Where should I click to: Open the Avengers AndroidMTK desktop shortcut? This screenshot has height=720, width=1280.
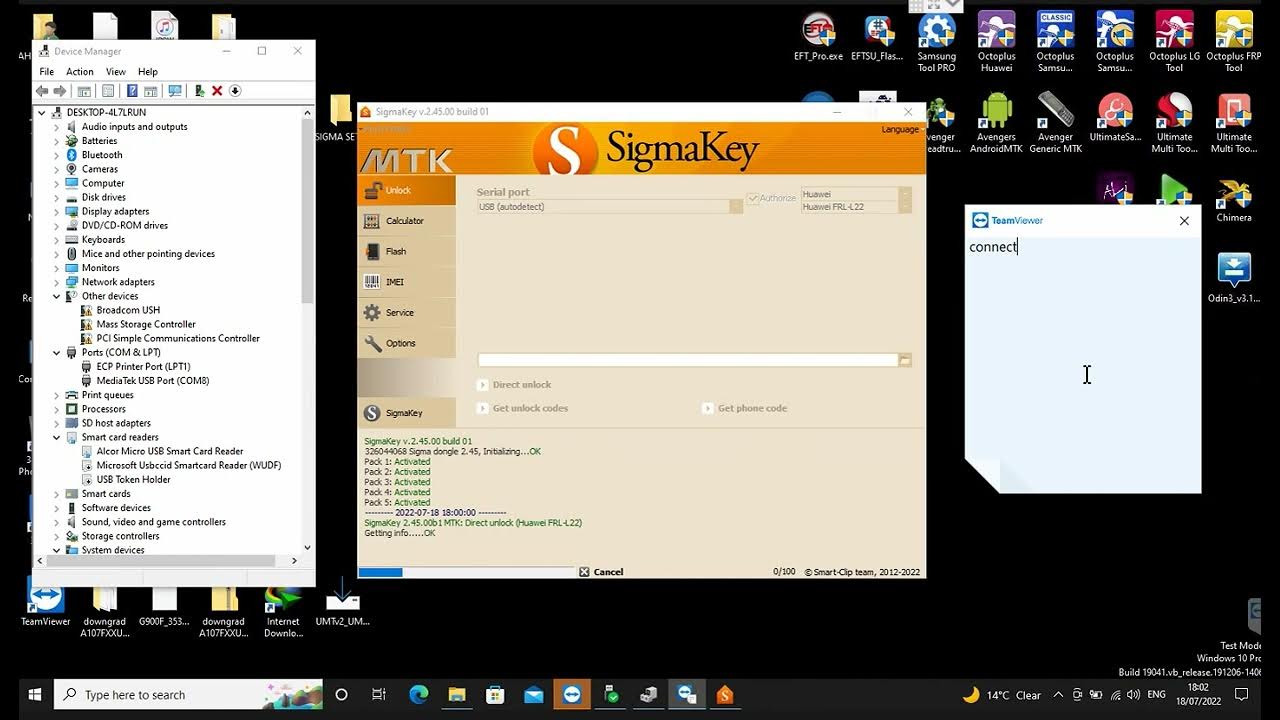pos(996,123)
